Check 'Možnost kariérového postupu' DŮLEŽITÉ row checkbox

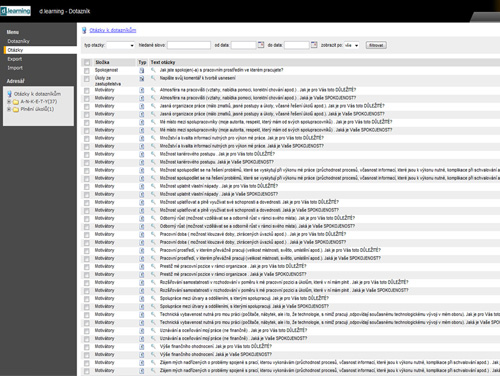[87, 154]
